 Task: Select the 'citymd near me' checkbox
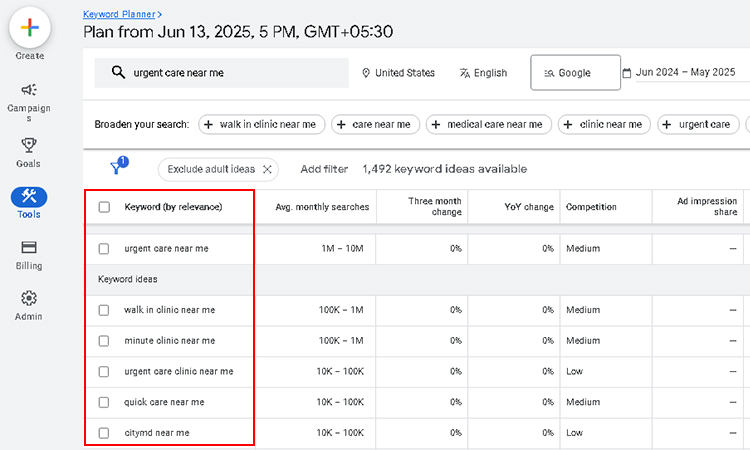pos(104,433)
